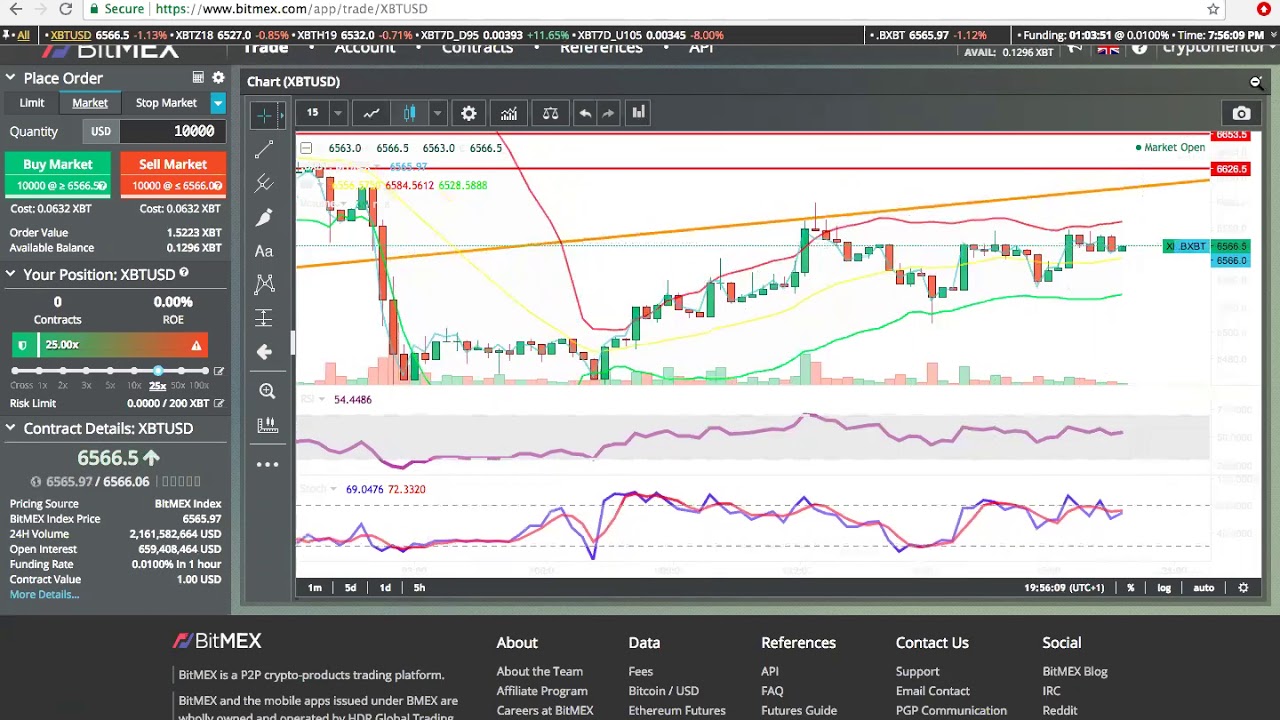Open chart properties gear in toolbar
Image resolution: width=1280 pixels, height=720 pixels.
click(x=469, y=113)
